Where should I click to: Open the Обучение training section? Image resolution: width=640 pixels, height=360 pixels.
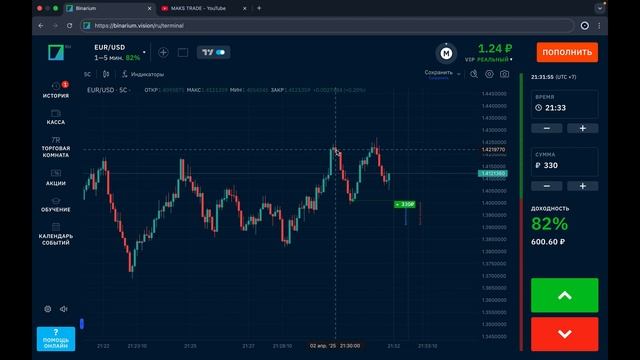[56, 205]
